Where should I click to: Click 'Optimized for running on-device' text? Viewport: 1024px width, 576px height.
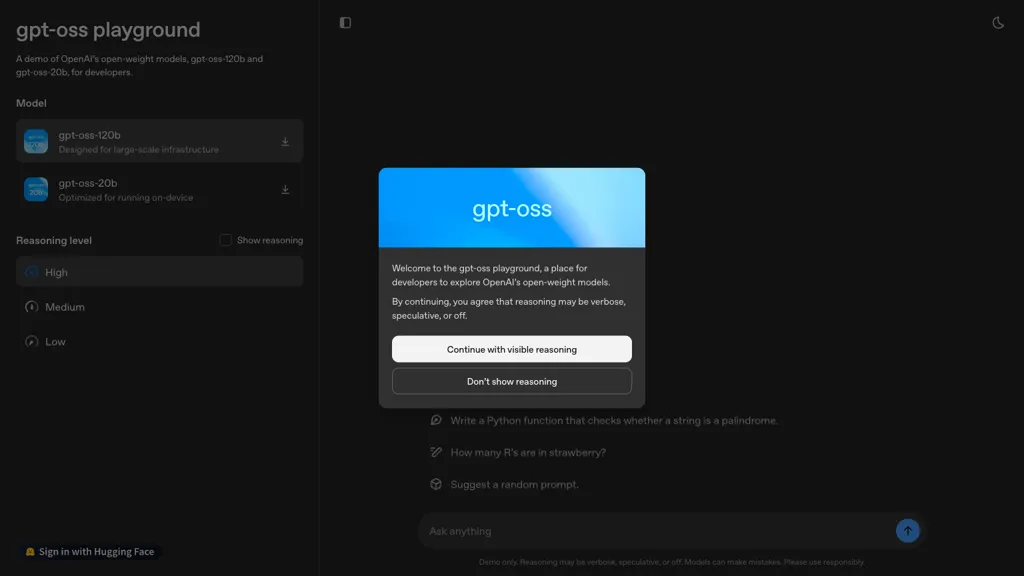pos(125,198)
